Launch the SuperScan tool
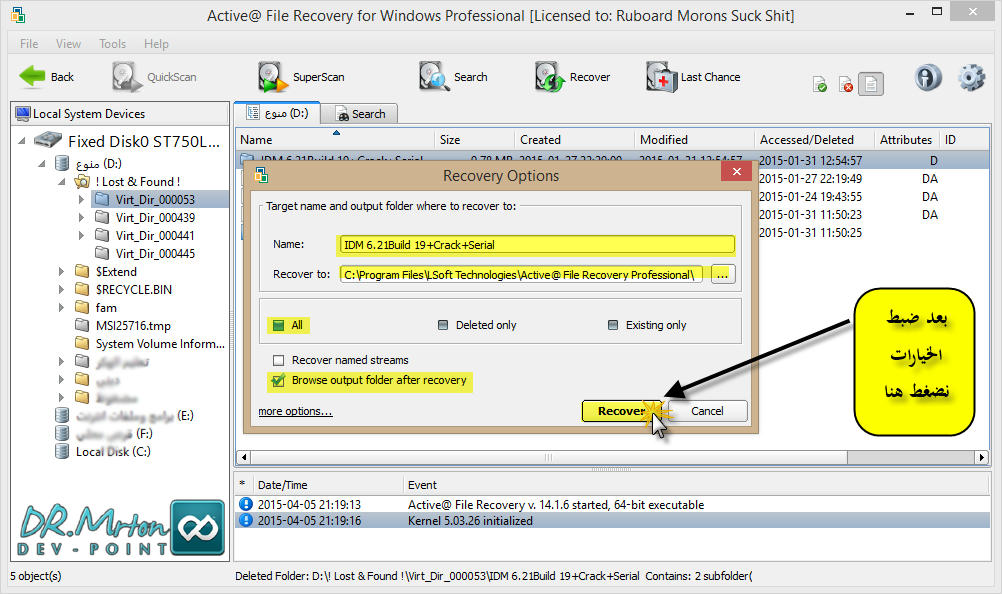This screenshot has height=594, width=1002. (x=301, y=77)
